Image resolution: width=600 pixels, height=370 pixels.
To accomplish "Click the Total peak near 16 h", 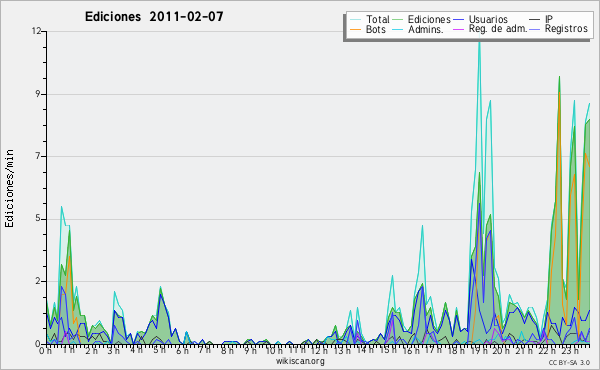I will point(422,226).
